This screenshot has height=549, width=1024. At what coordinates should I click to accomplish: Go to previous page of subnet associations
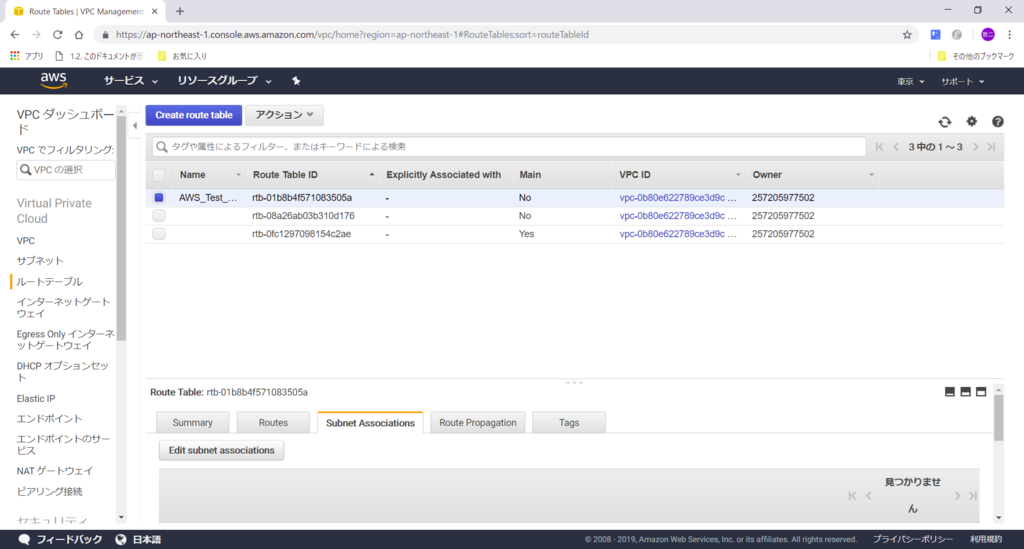click(x=869, y=496)
